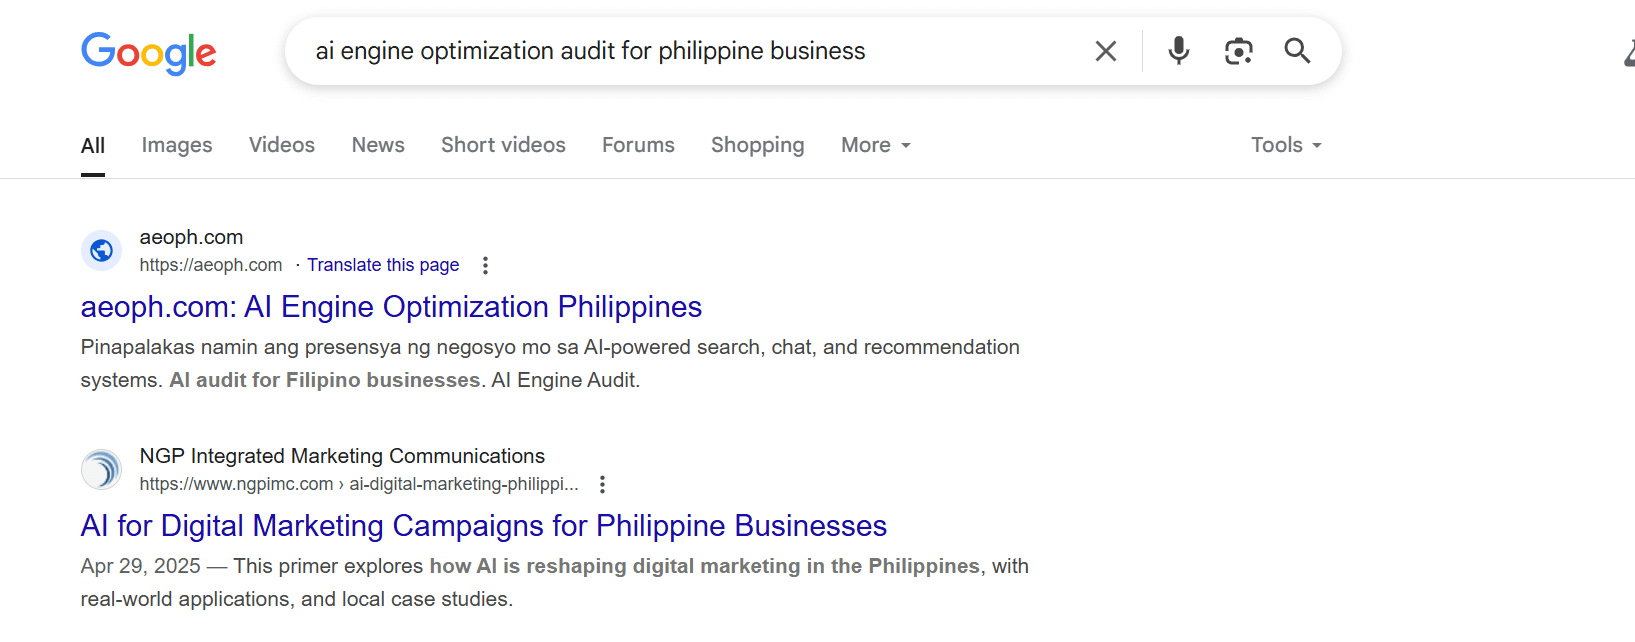This screenshot has height=642, width=1635.
Task: Click the aeoph.com site name
Action: (191, 237)
